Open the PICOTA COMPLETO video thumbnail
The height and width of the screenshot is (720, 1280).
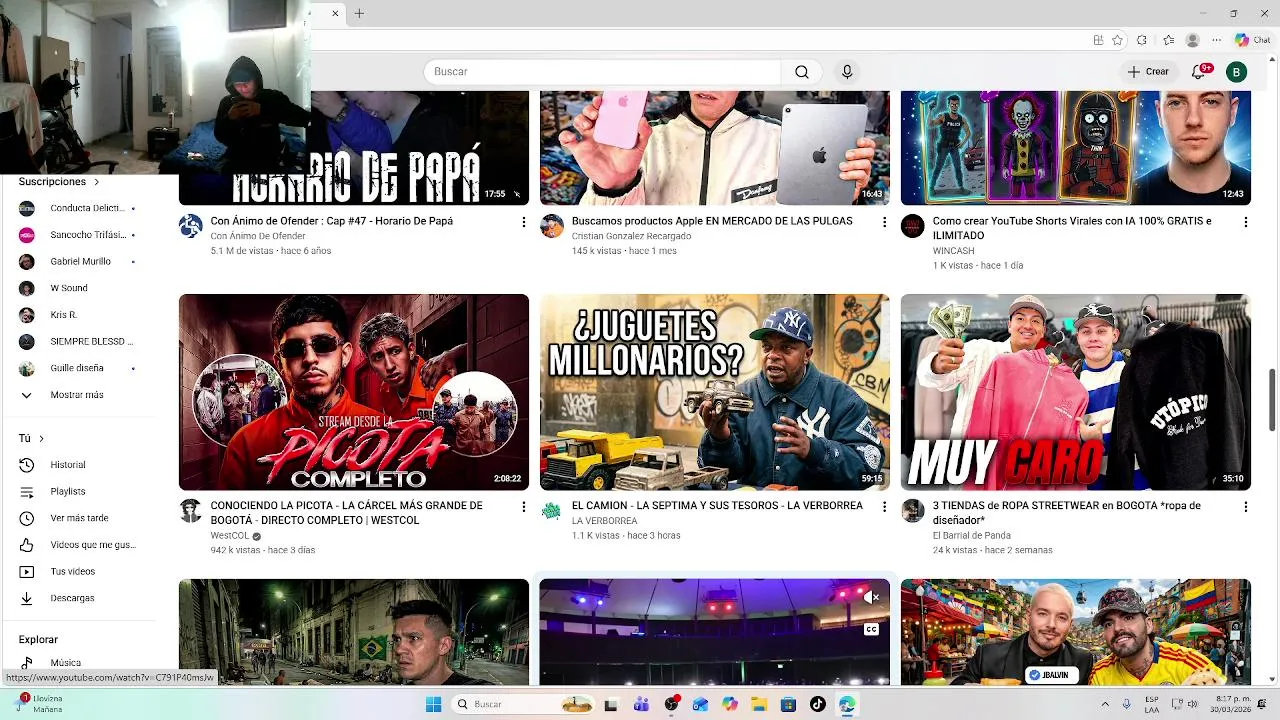(x=354, y=392)
